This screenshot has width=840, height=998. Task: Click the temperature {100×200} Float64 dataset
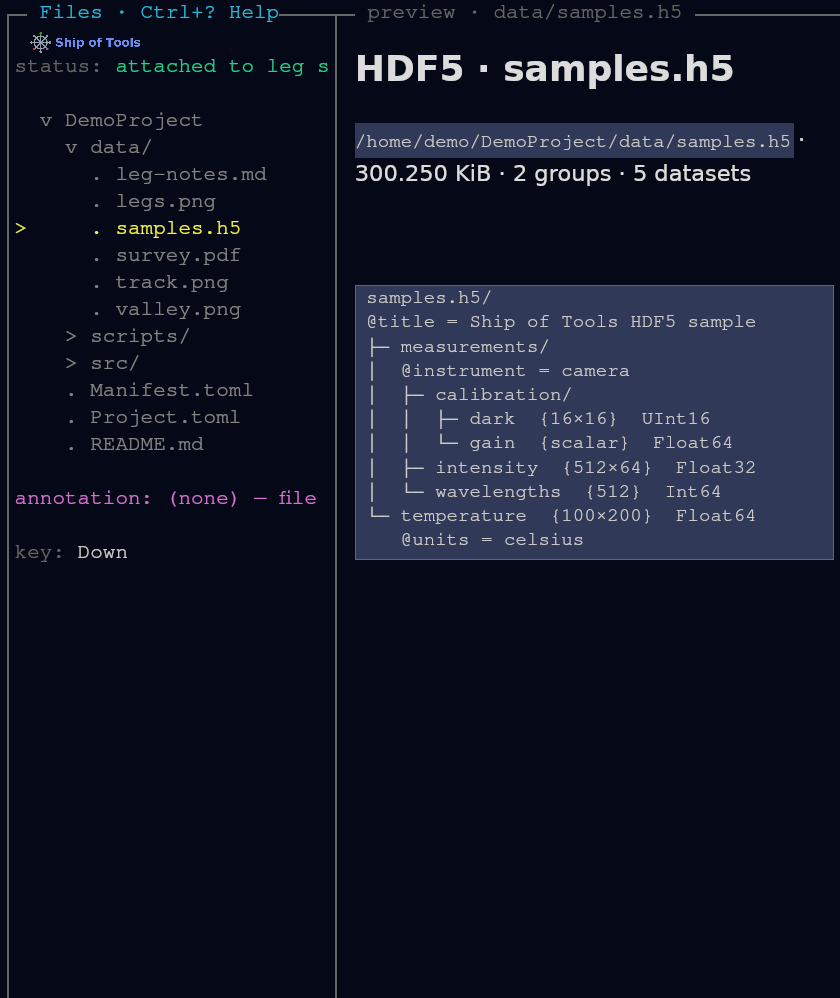point(578,516)
